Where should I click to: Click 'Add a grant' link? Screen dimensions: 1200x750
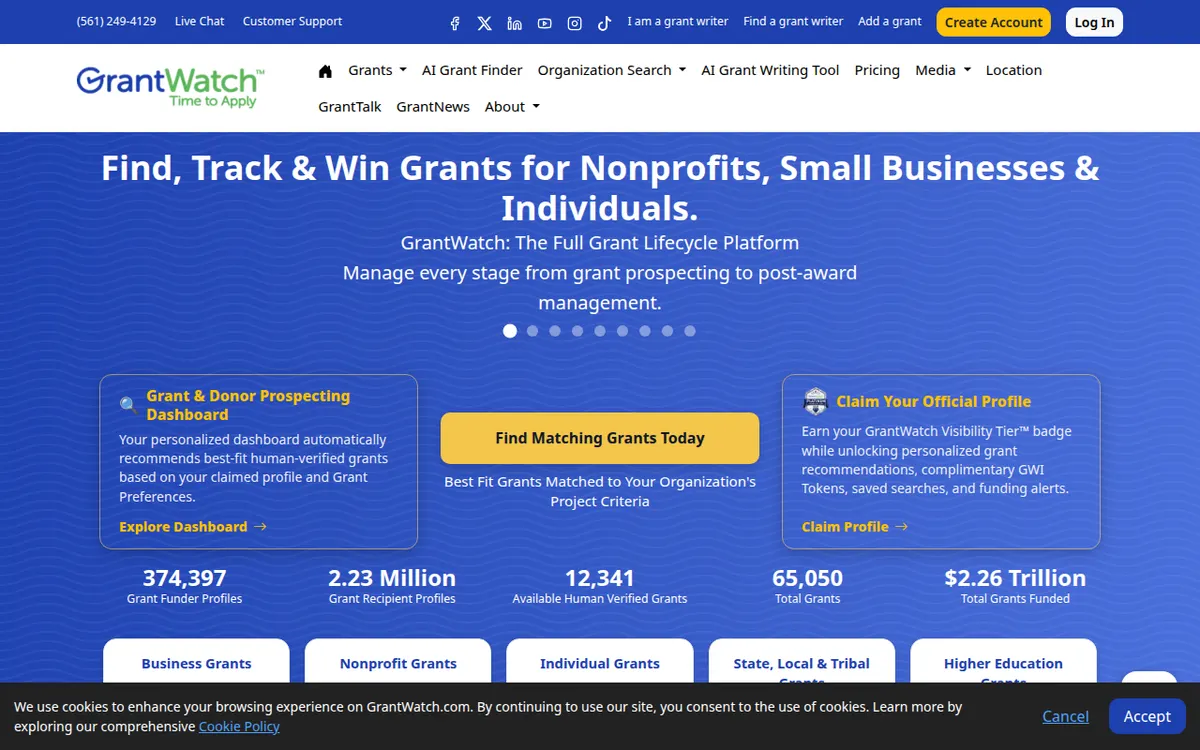890,21
